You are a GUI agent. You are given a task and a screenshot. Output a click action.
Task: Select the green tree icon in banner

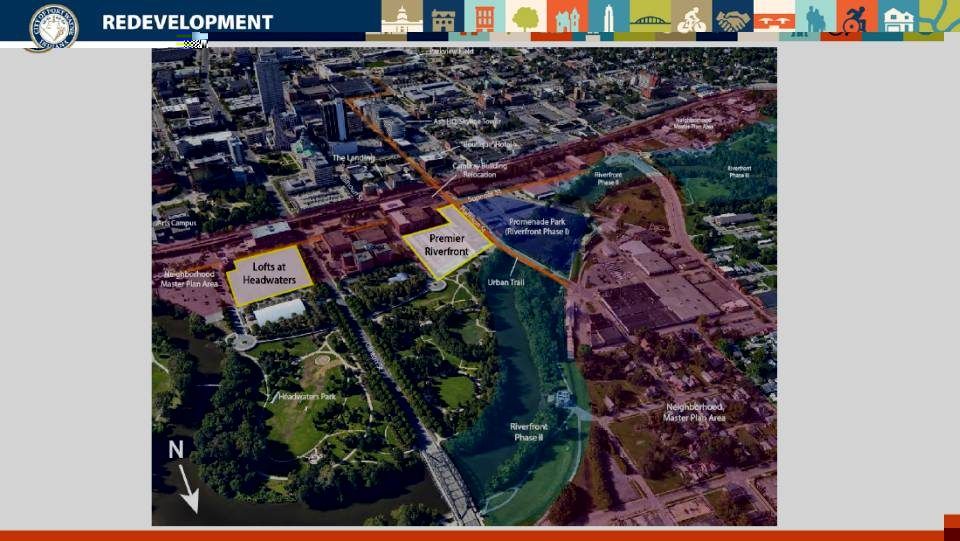click(526, 17)
